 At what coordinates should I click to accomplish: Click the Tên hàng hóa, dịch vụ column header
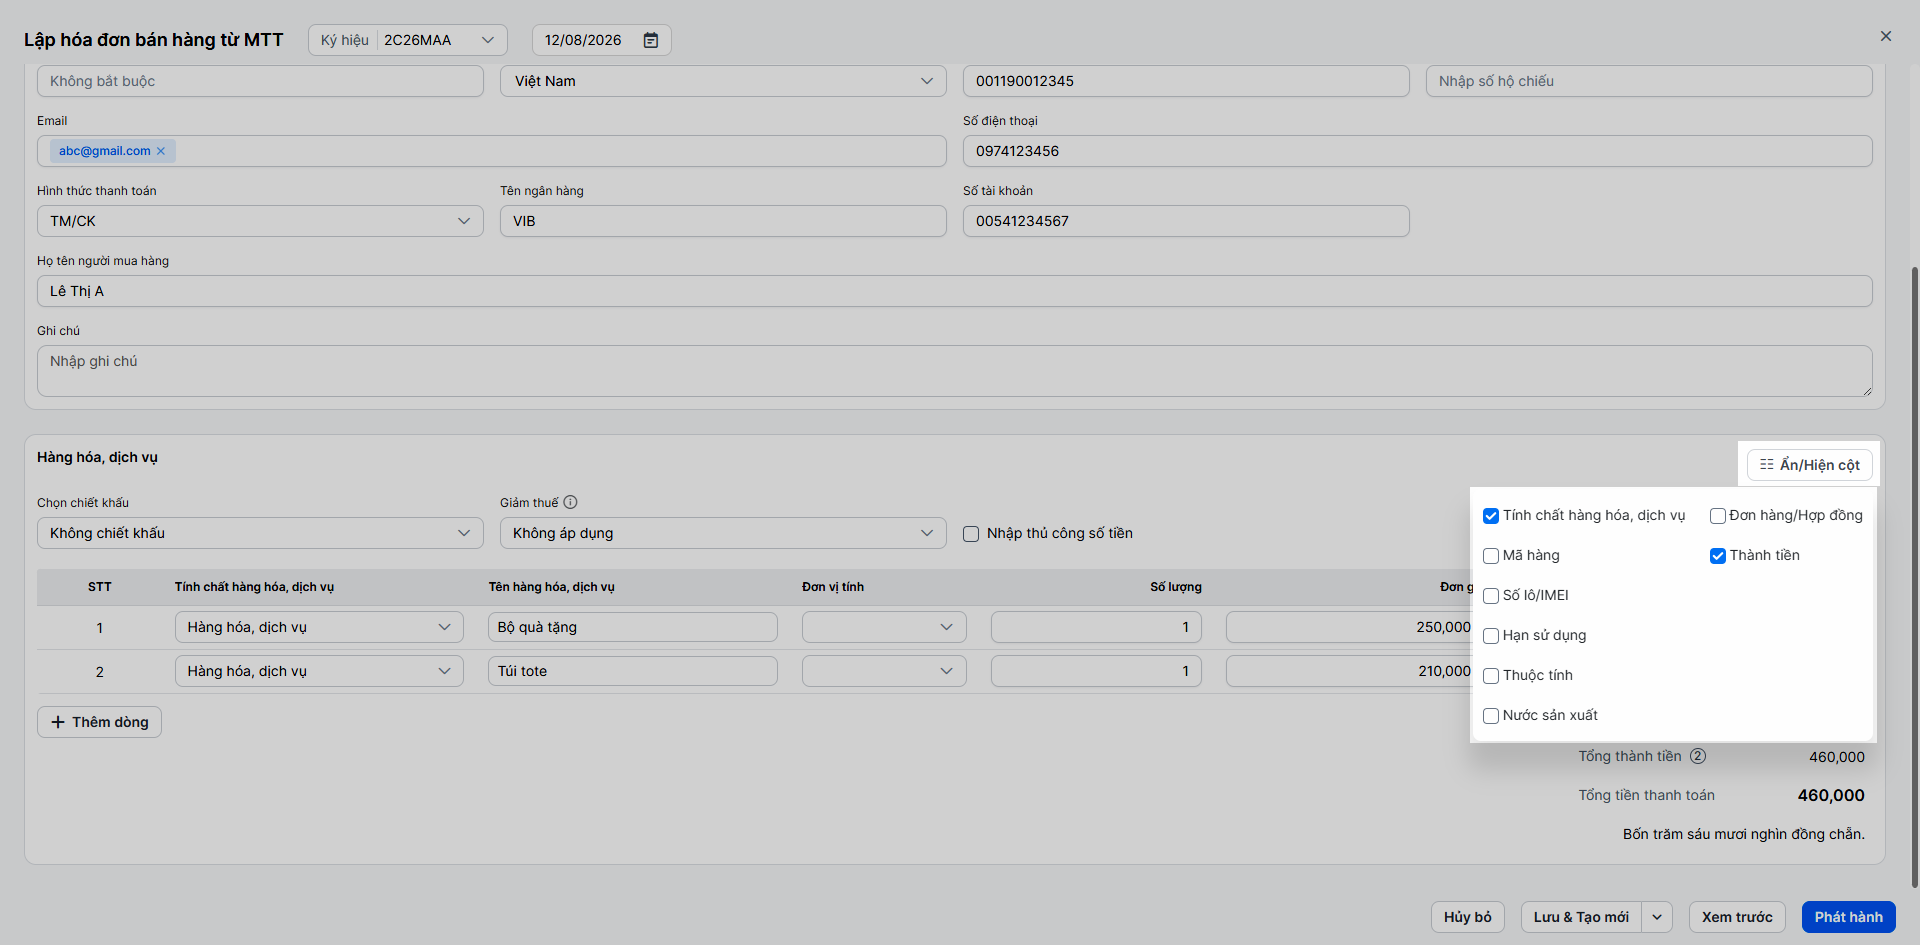pyautogui.click(x=551, y=587)
